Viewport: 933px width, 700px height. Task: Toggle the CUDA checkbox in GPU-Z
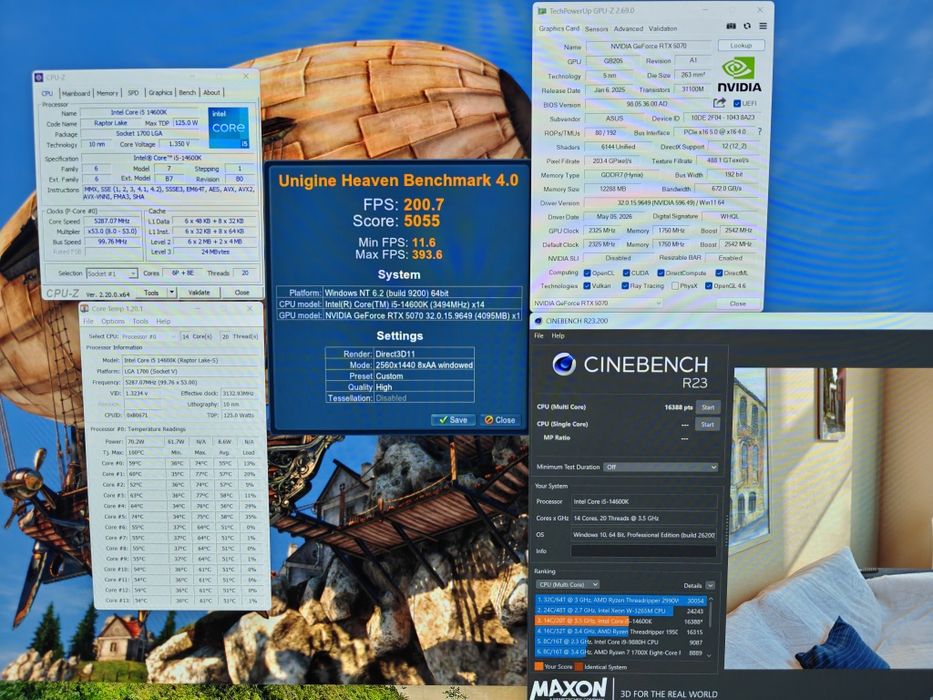pos(626,273)
